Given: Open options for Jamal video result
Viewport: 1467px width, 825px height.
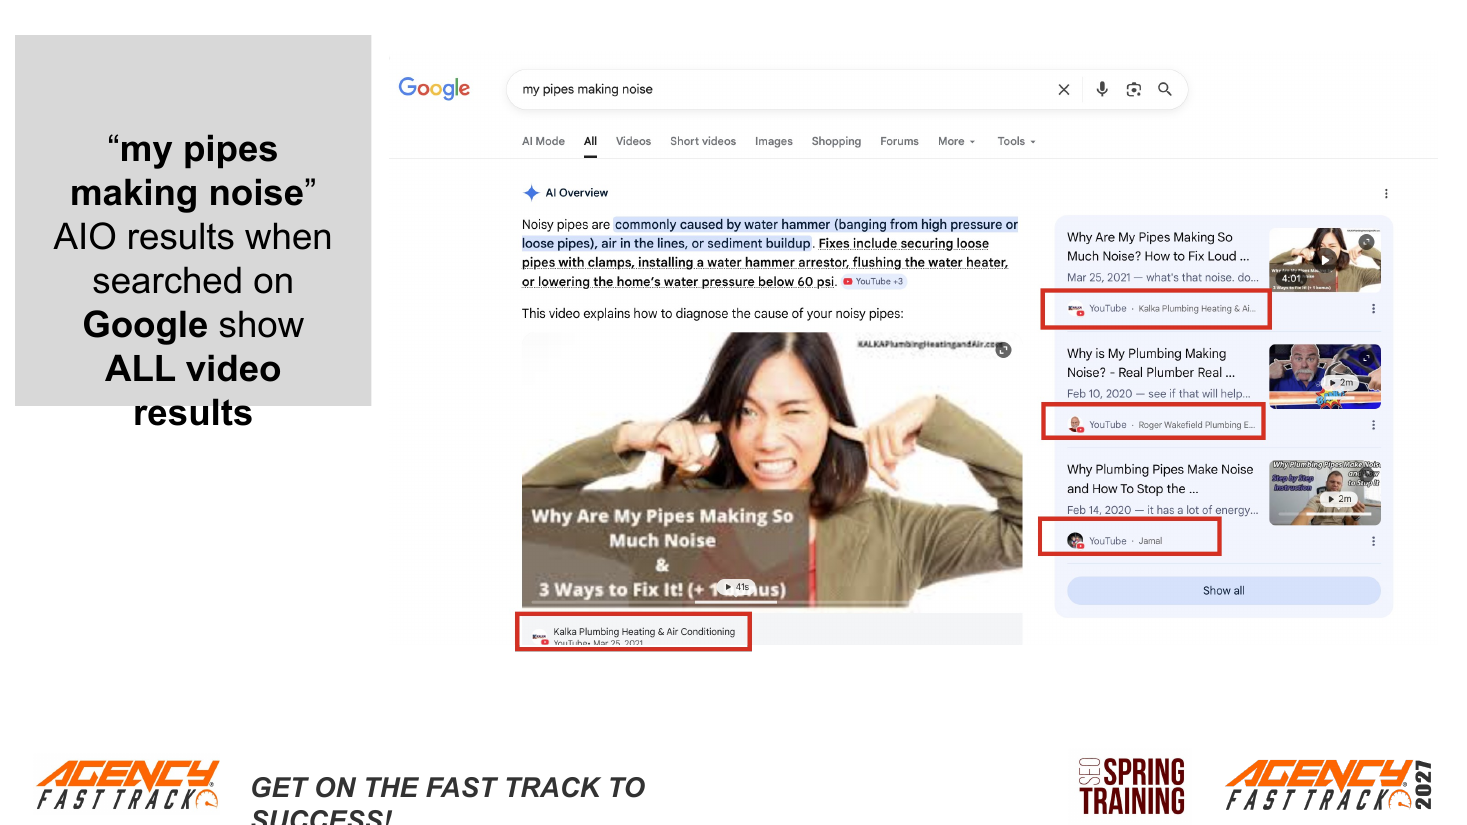Looking at the screenshot, I should [x=1373, y=541].
